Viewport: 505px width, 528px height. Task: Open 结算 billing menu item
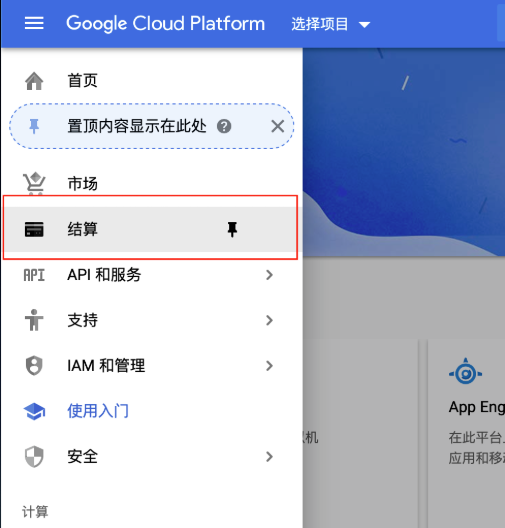tap(152, 229)
